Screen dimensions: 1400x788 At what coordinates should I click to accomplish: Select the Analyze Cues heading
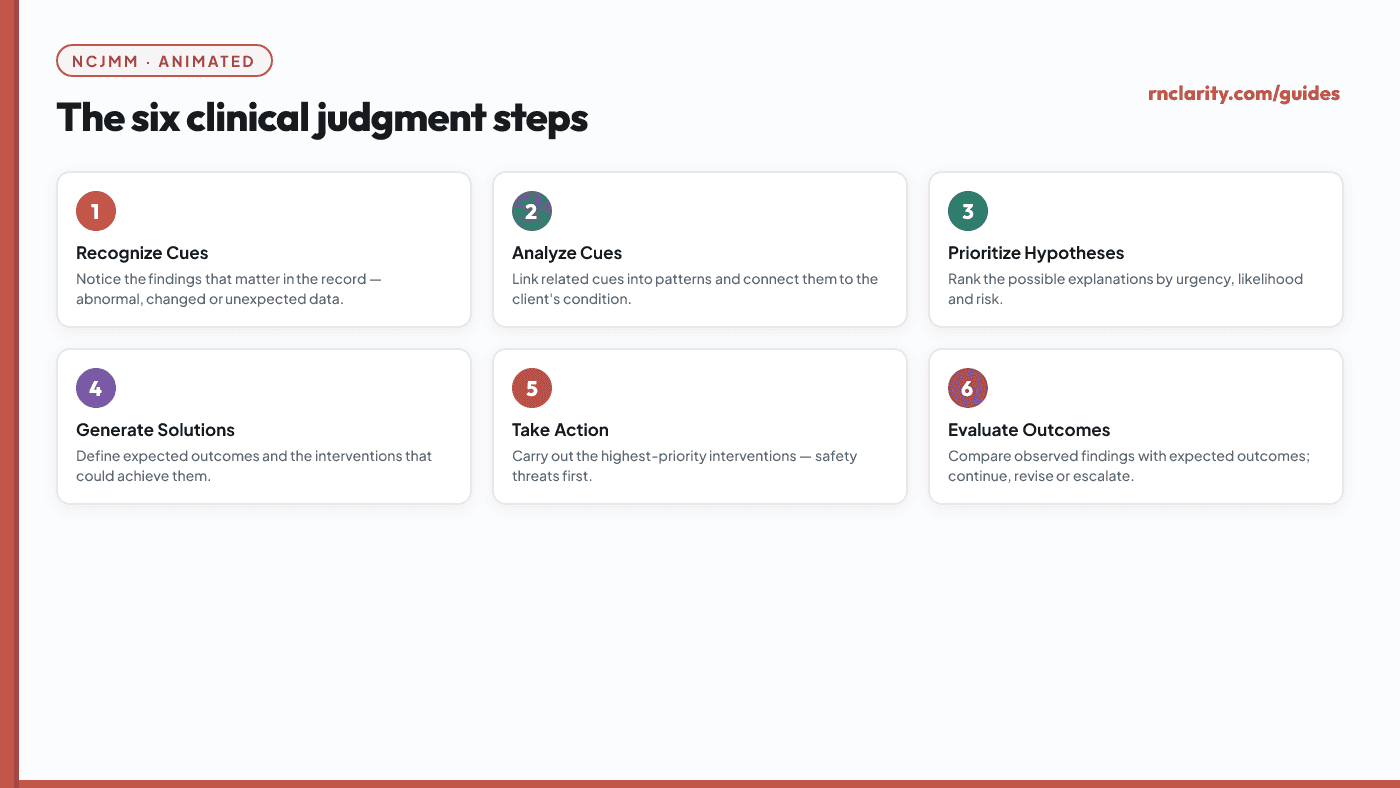pos(567,253)
